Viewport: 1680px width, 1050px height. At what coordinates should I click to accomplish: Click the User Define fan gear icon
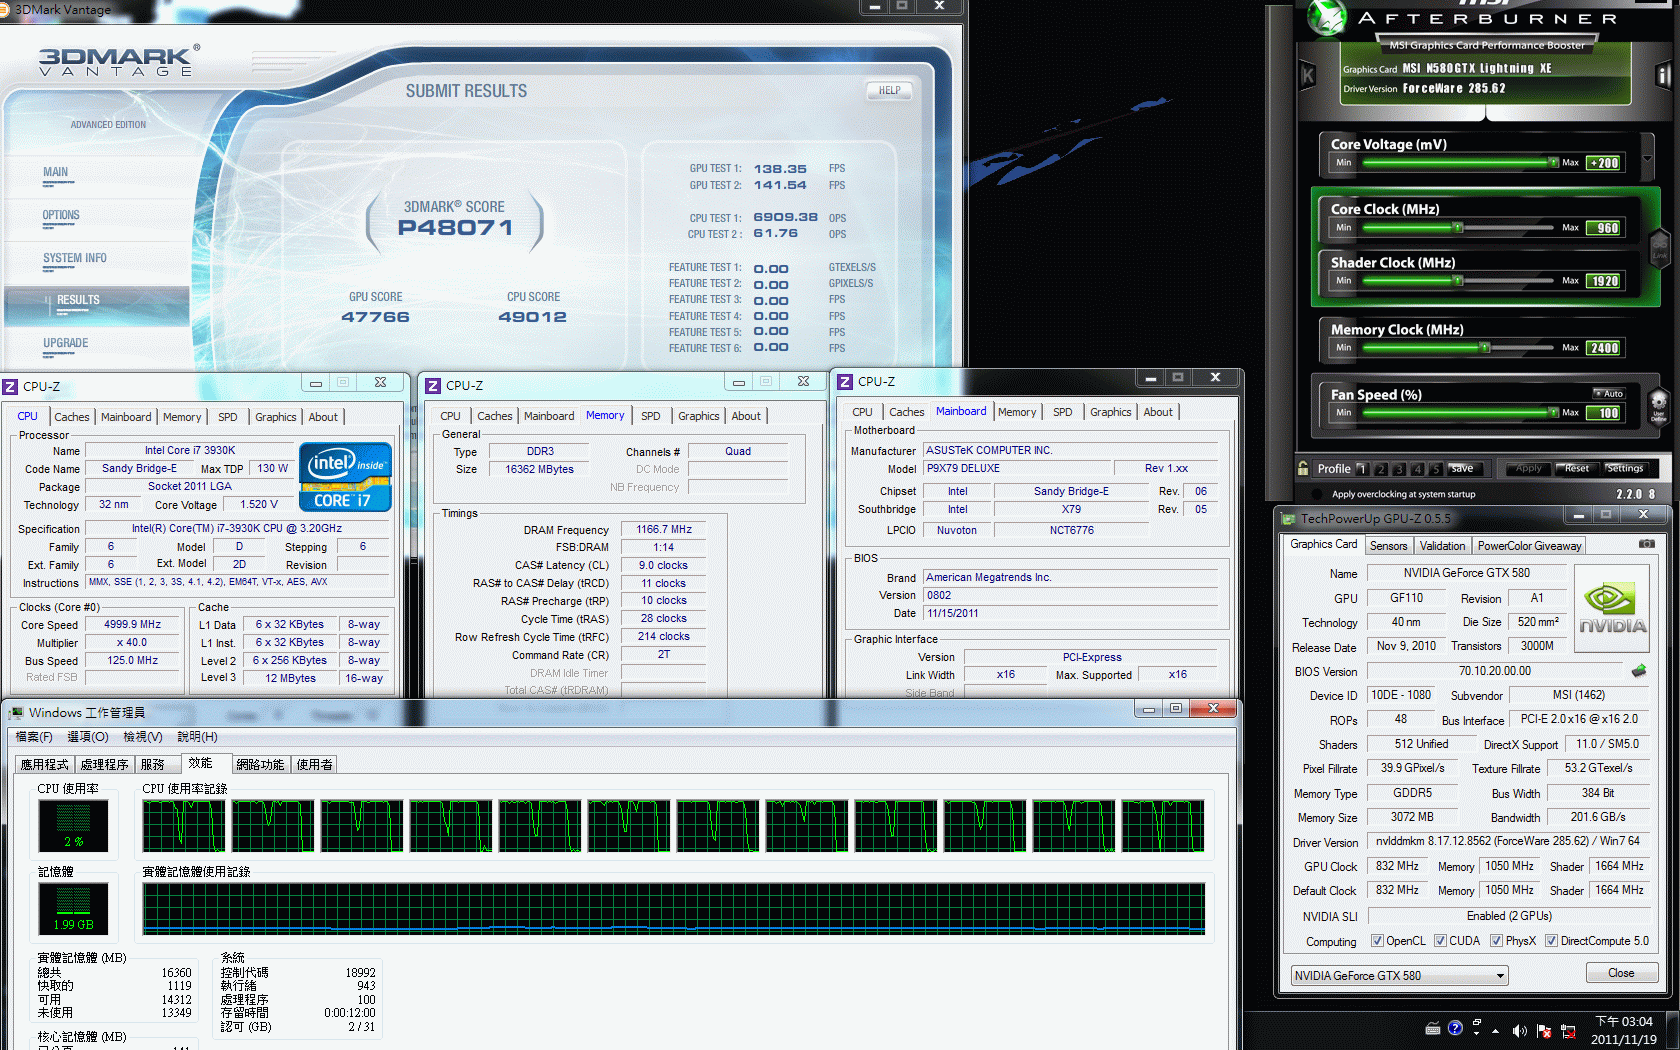[1659, 406]
